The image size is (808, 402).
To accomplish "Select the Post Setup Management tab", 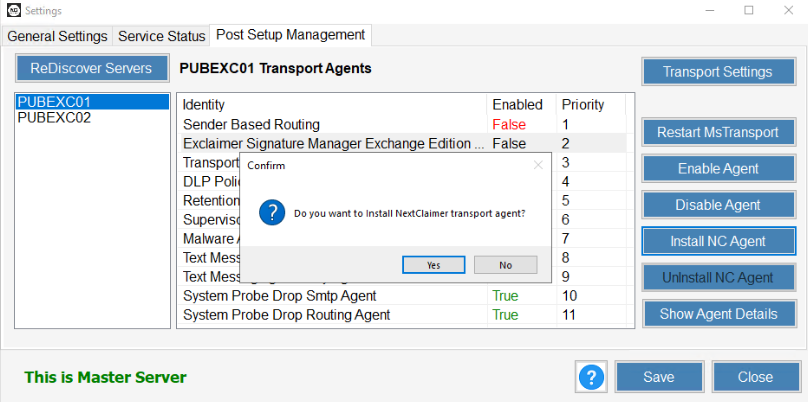I will 290,35.
